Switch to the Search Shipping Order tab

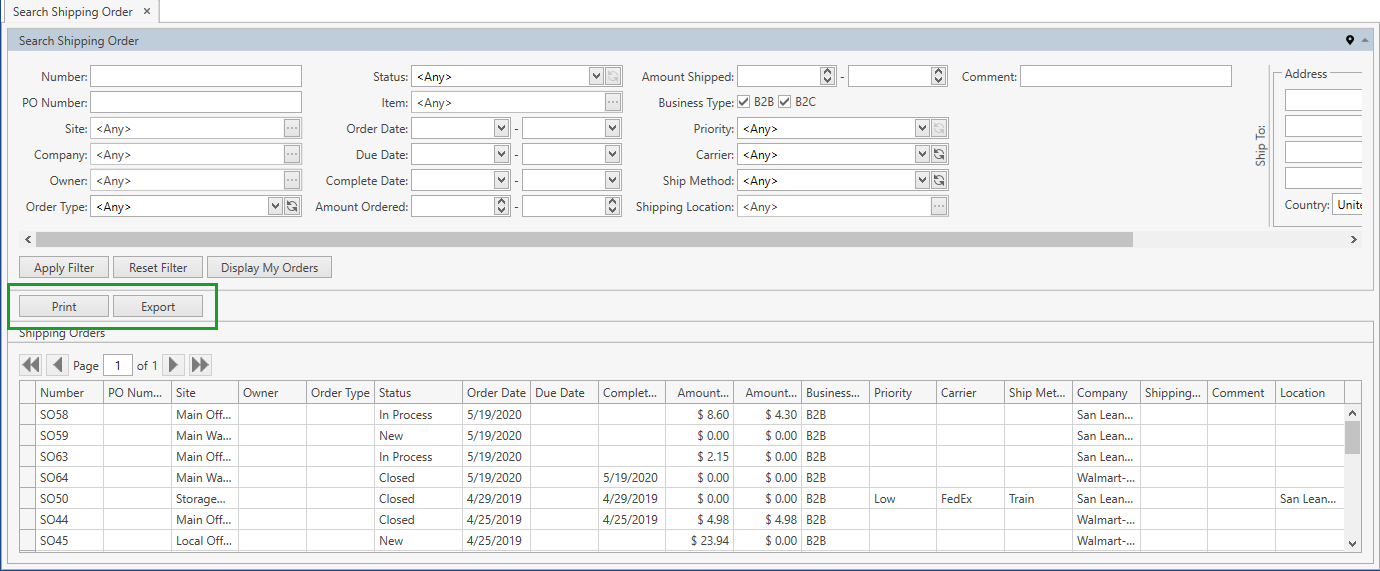pyautogui.click(x=72, y=12)
